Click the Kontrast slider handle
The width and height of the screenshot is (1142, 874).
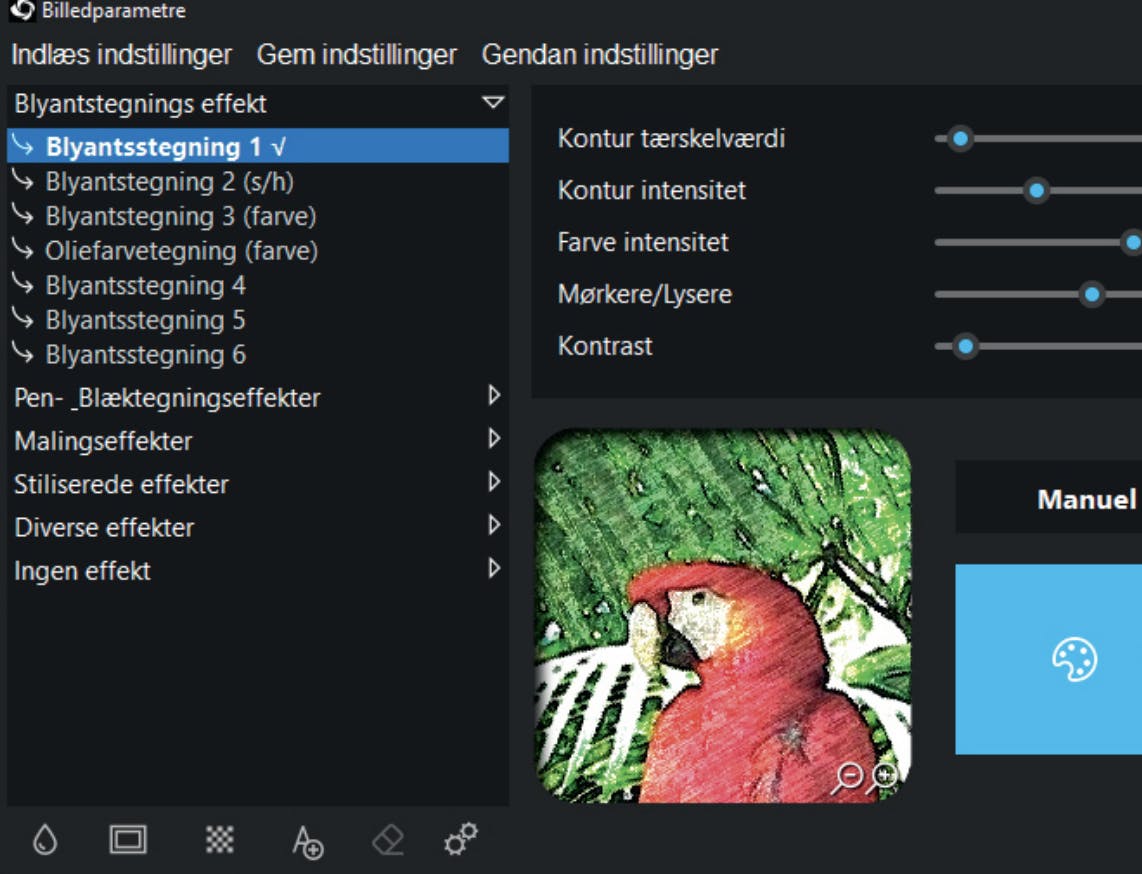click(966, 346)
